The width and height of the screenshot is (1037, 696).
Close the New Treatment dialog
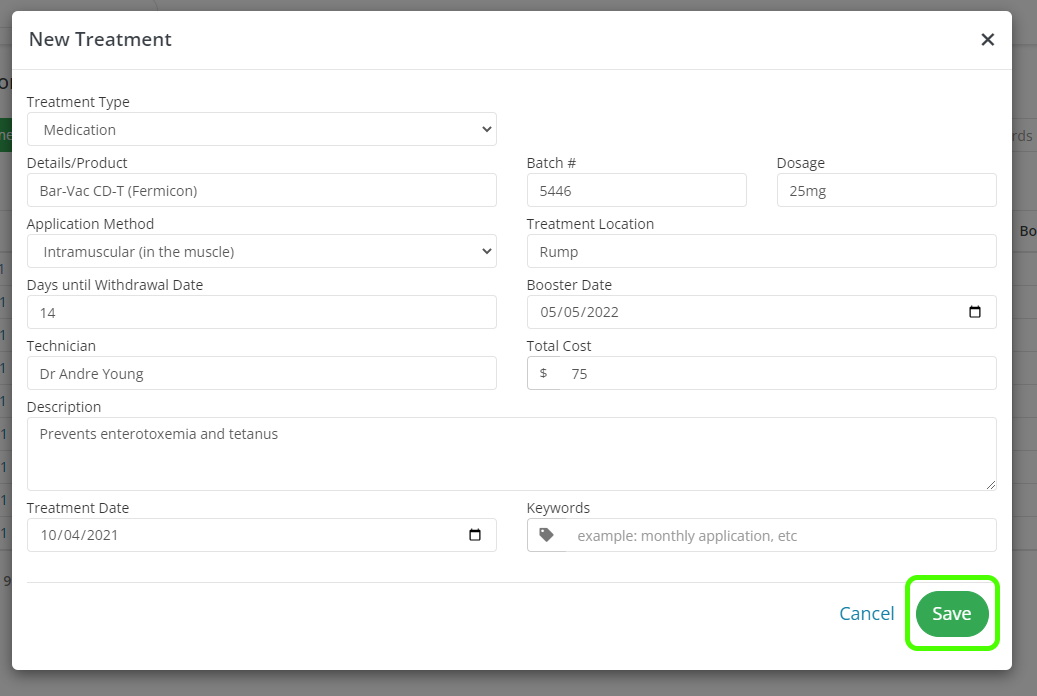coord(987,40)
